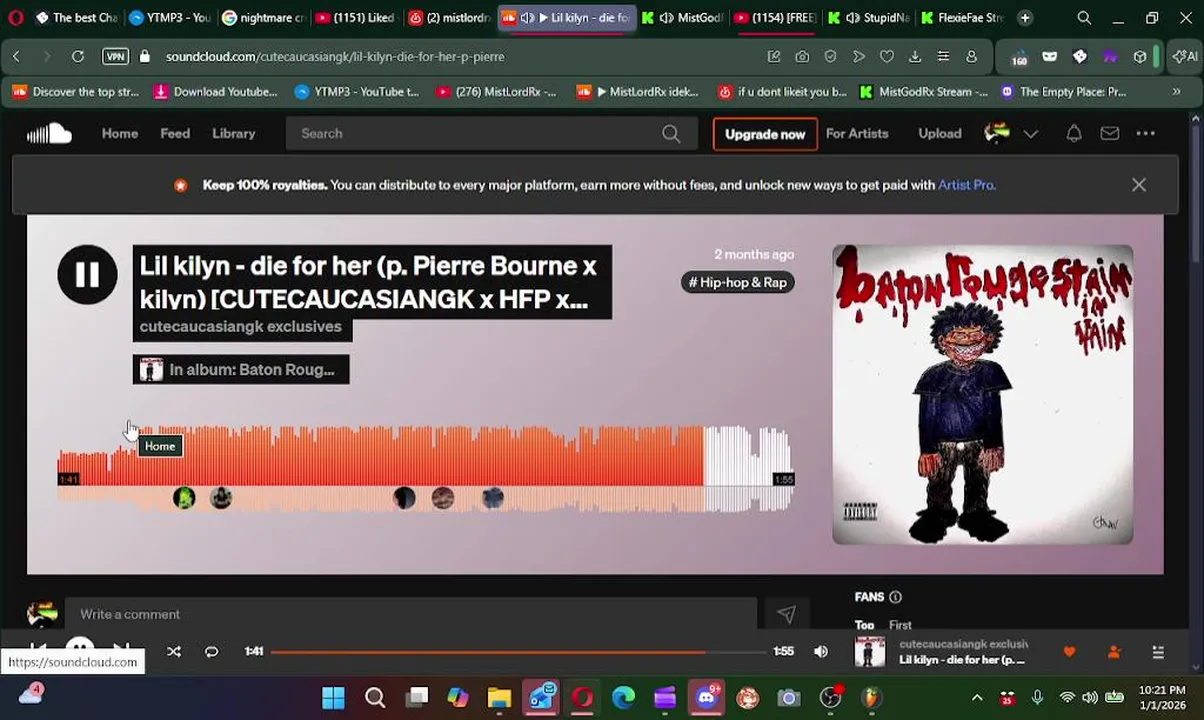Screen dimensions: 1204x720
Task: Follow the artist from the player bar
Action: [x=1114, y=652]
